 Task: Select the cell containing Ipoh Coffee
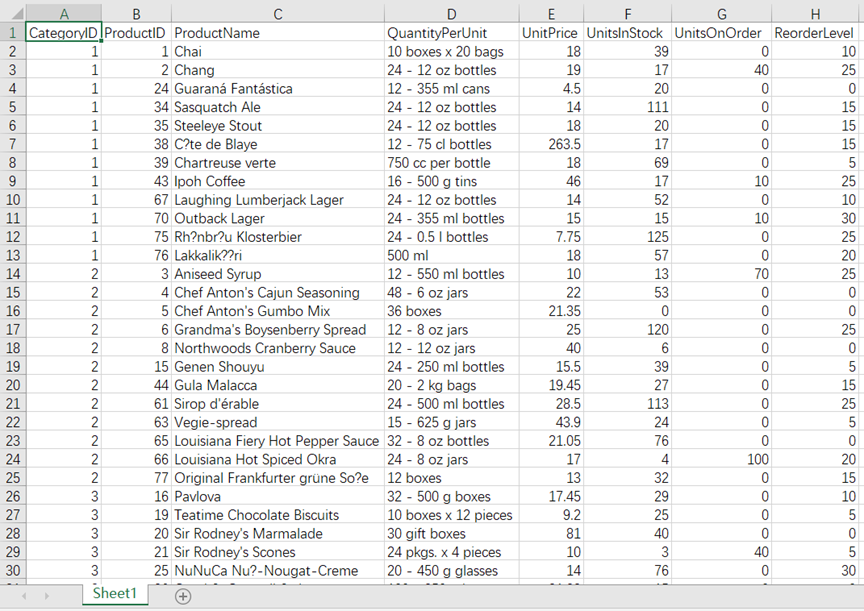(277, 181)
